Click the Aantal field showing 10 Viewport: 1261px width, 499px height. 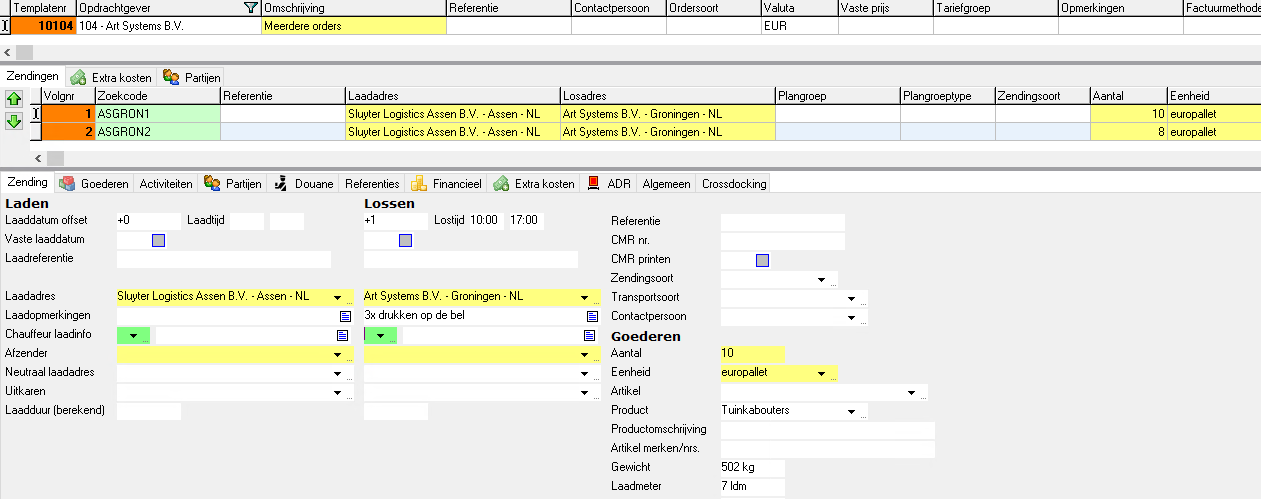[751, 354]
